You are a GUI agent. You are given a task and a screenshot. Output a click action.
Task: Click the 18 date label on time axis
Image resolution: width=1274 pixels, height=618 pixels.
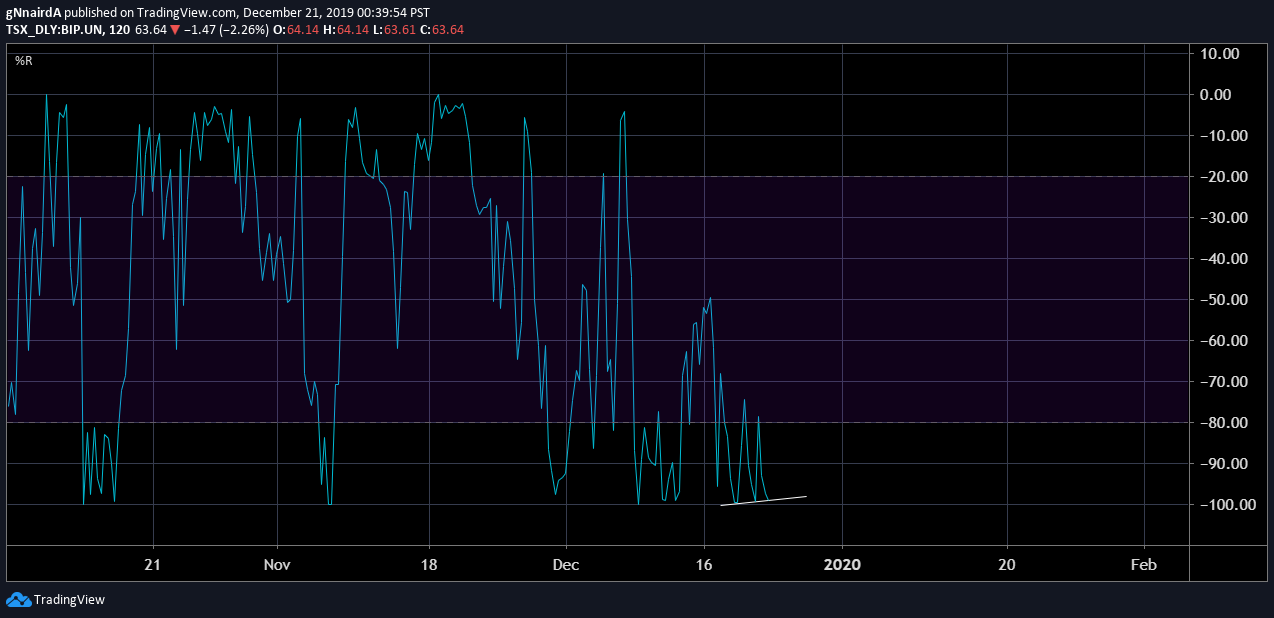(429, 564)
